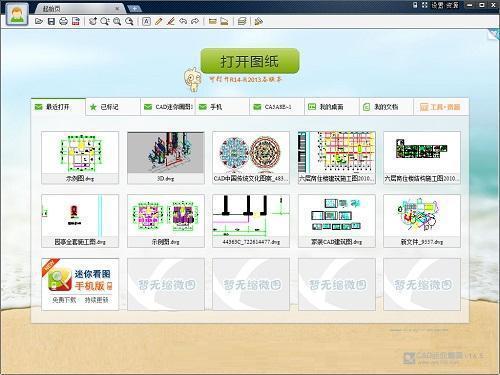The image size is (500, 375).
Task: Click the open file folder icon
Action: [39, 22]
